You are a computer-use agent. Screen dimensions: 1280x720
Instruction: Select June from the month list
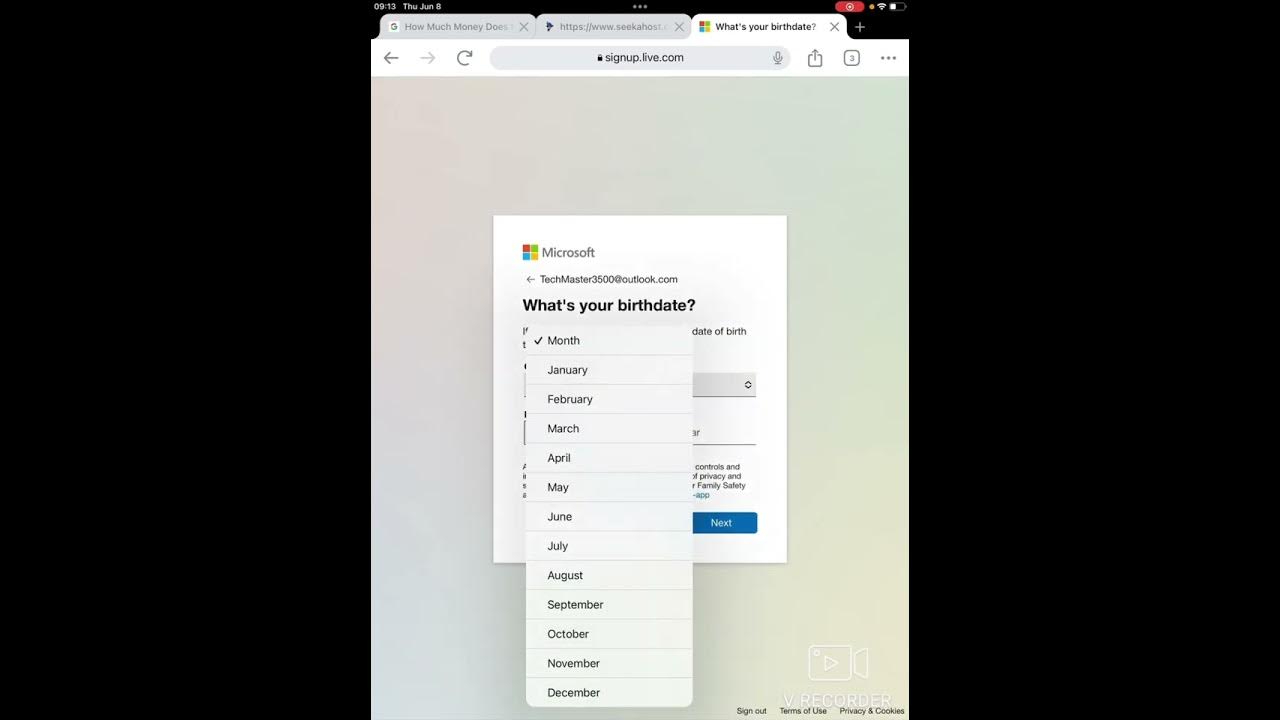coord(609,517)
